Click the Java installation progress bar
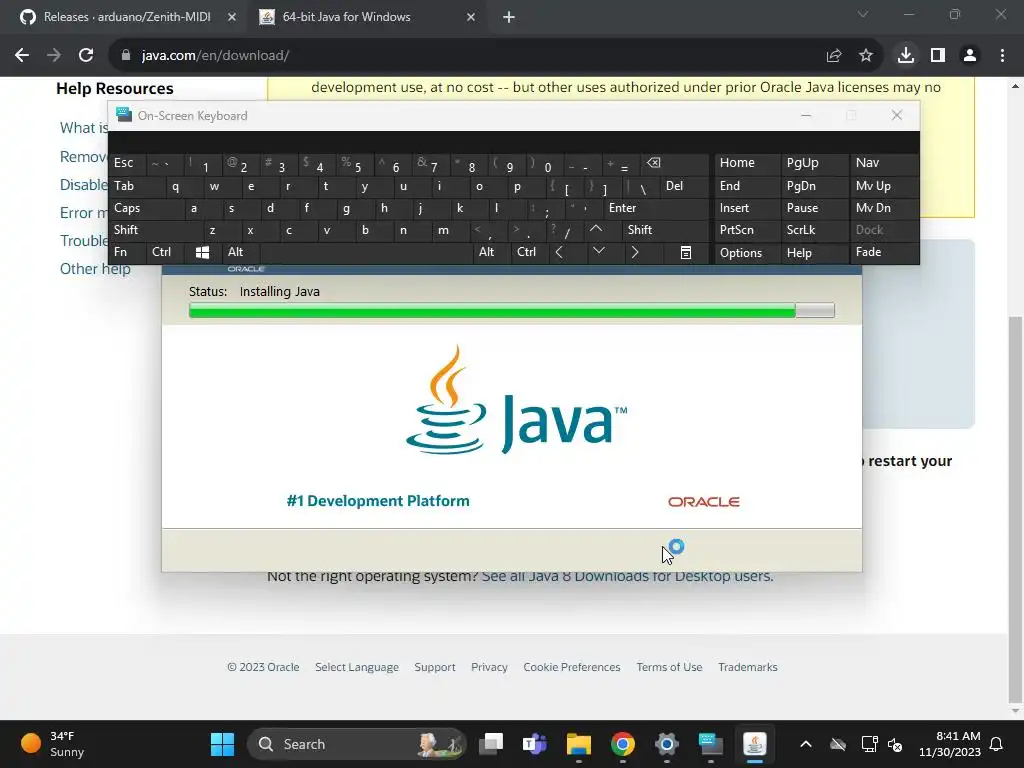Viewport: 1024px width, 768px height. pyautogui.click(x=511, y=310)
